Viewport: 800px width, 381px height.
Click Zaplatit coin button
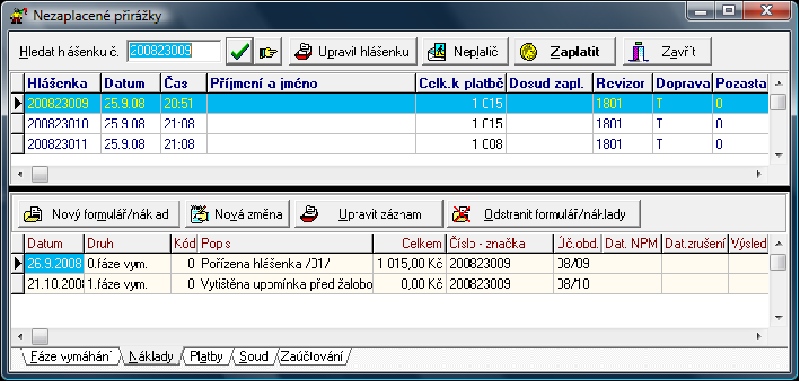(x=565, y=52)
